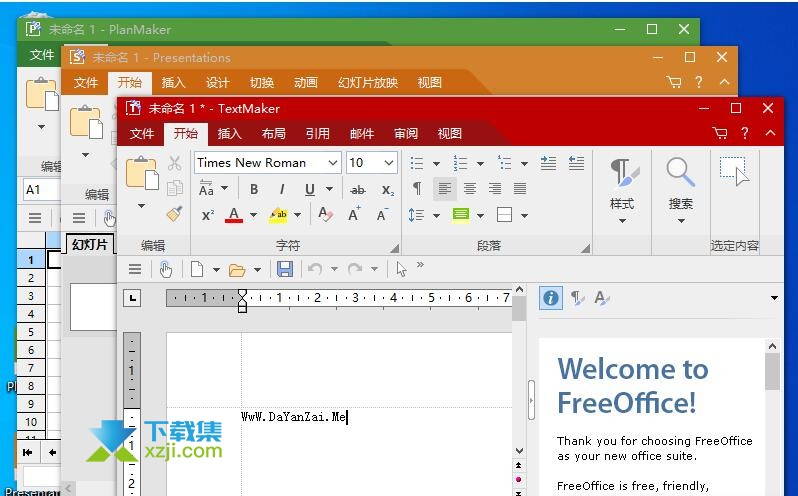This screenshot has height=496, width=798.
Task: Increase font size with the grow font icon
Action: click(x=354, y=215)
